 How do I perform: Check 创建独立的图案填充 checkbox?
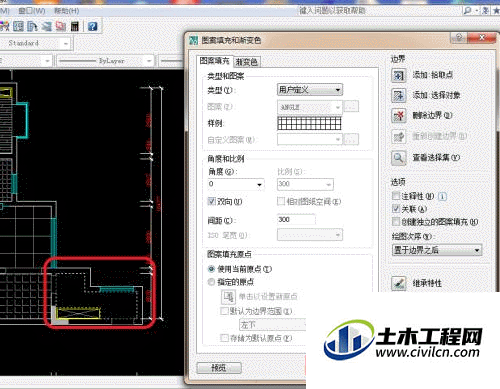click(396, 221)
